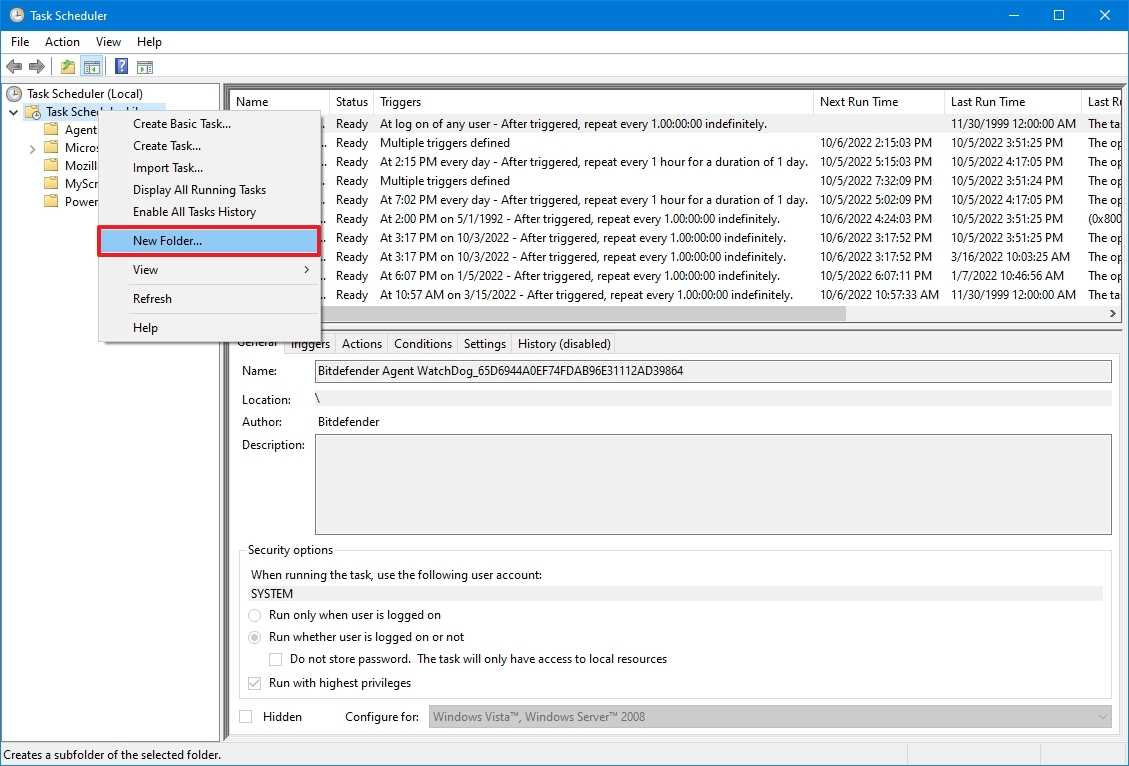Switch to the Conditions tab

[422, 344]
